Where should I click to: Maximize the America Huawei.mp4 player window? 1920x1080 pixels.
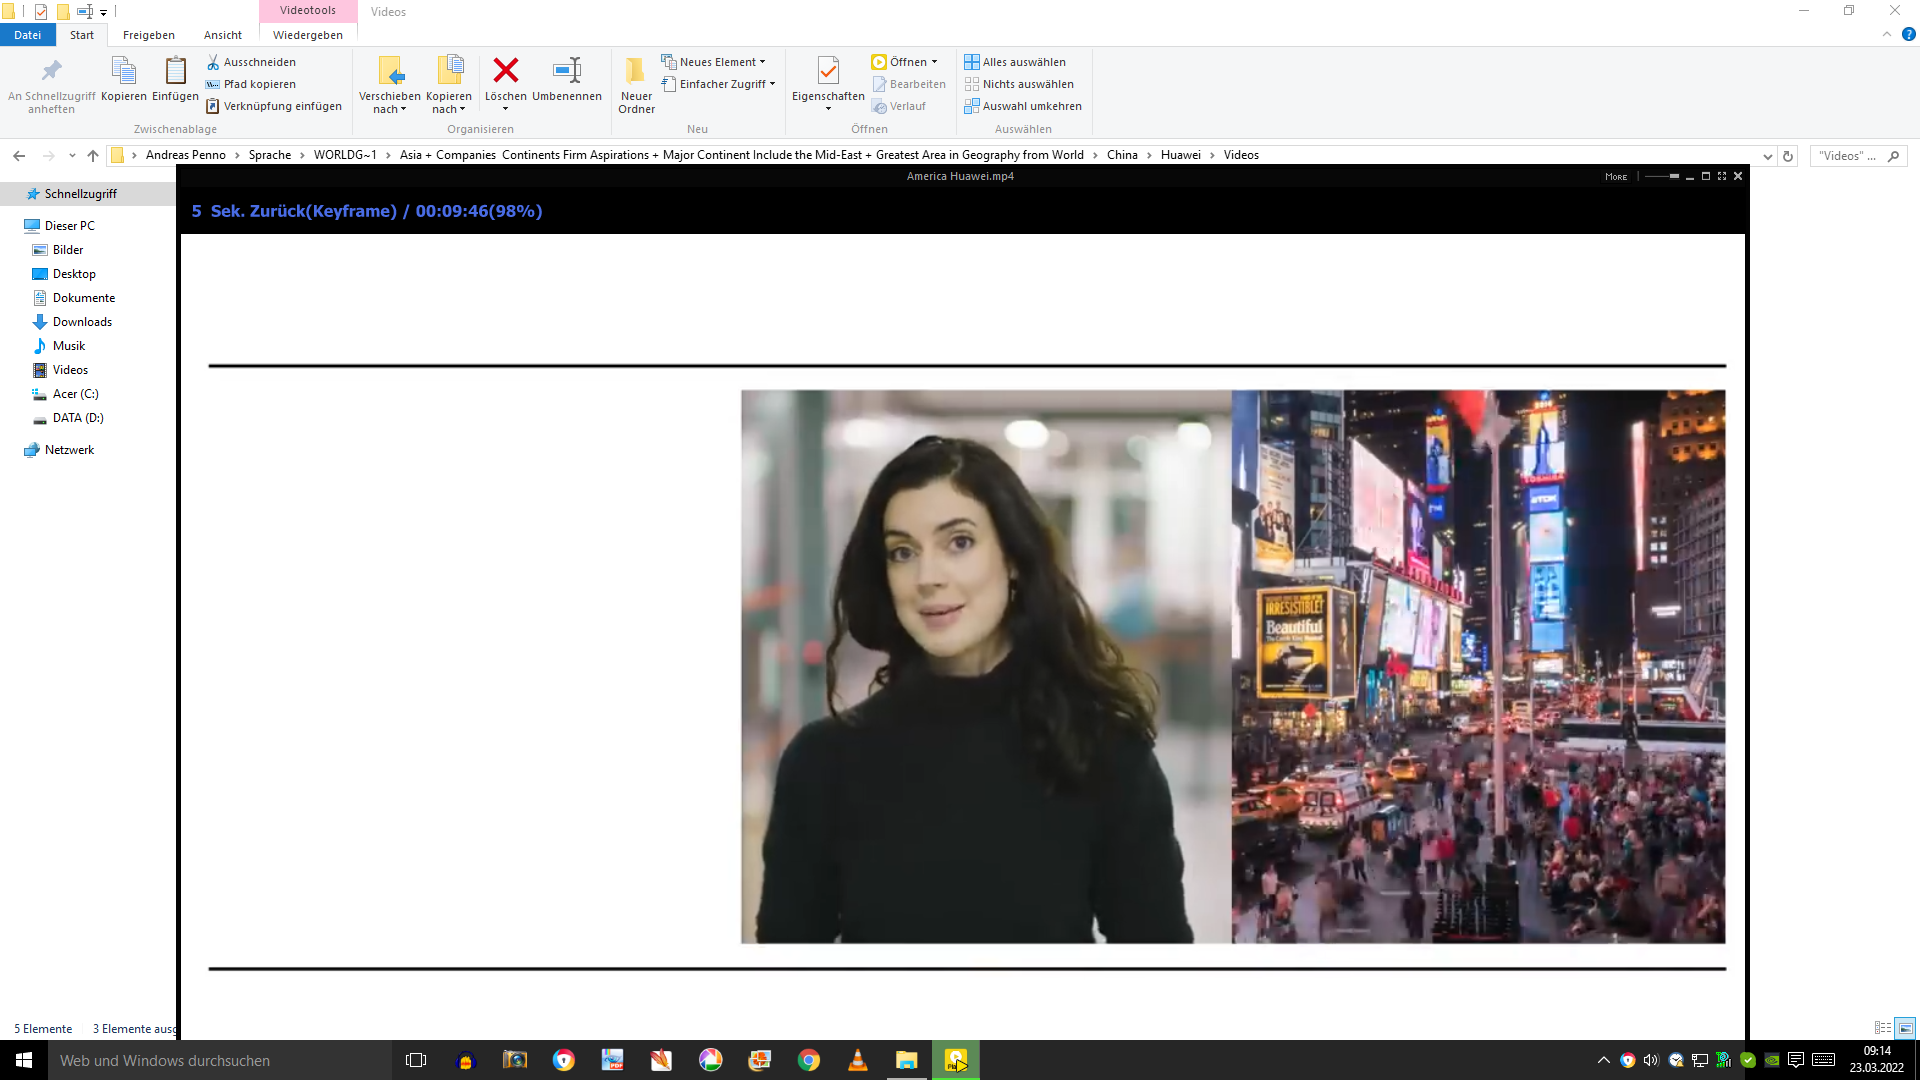click(x=1706, y=176)
